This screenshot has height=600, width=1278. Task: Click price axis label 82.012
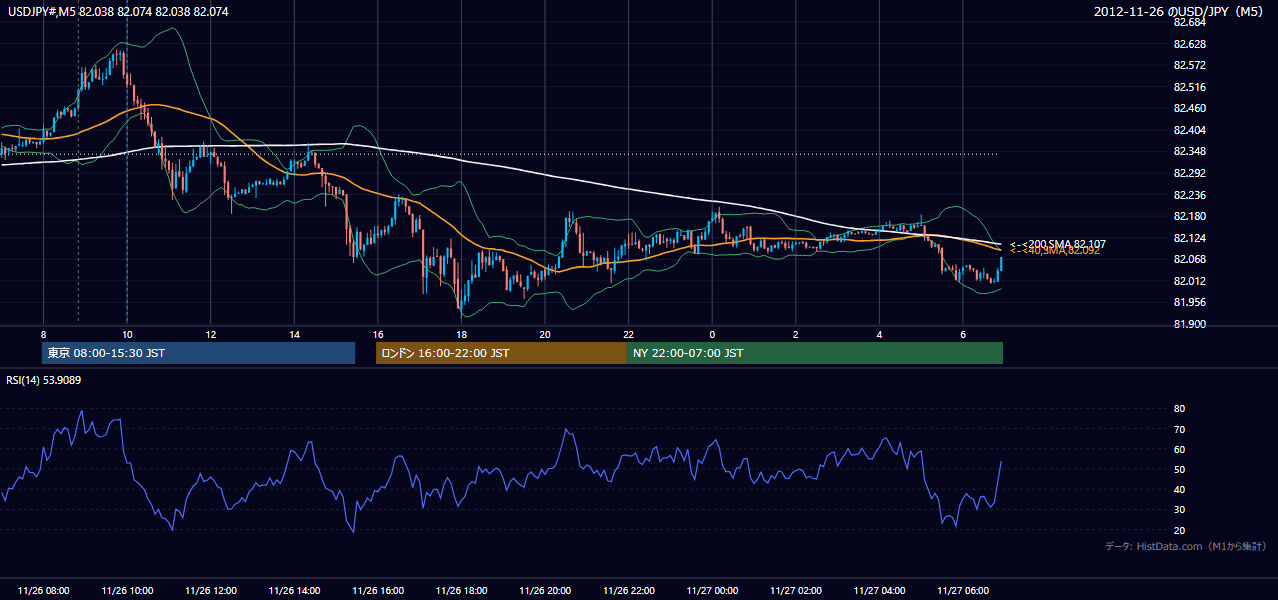[x=1190, y=281]
